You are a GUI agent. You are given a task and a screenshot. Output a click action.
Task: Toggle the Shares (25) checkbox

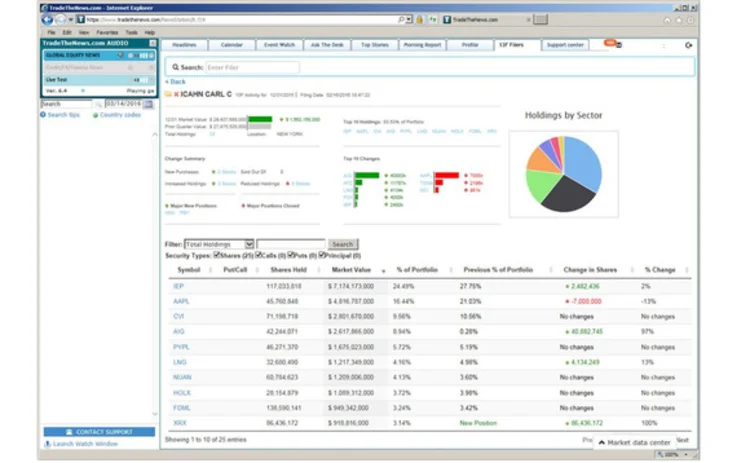click(217, 255)
